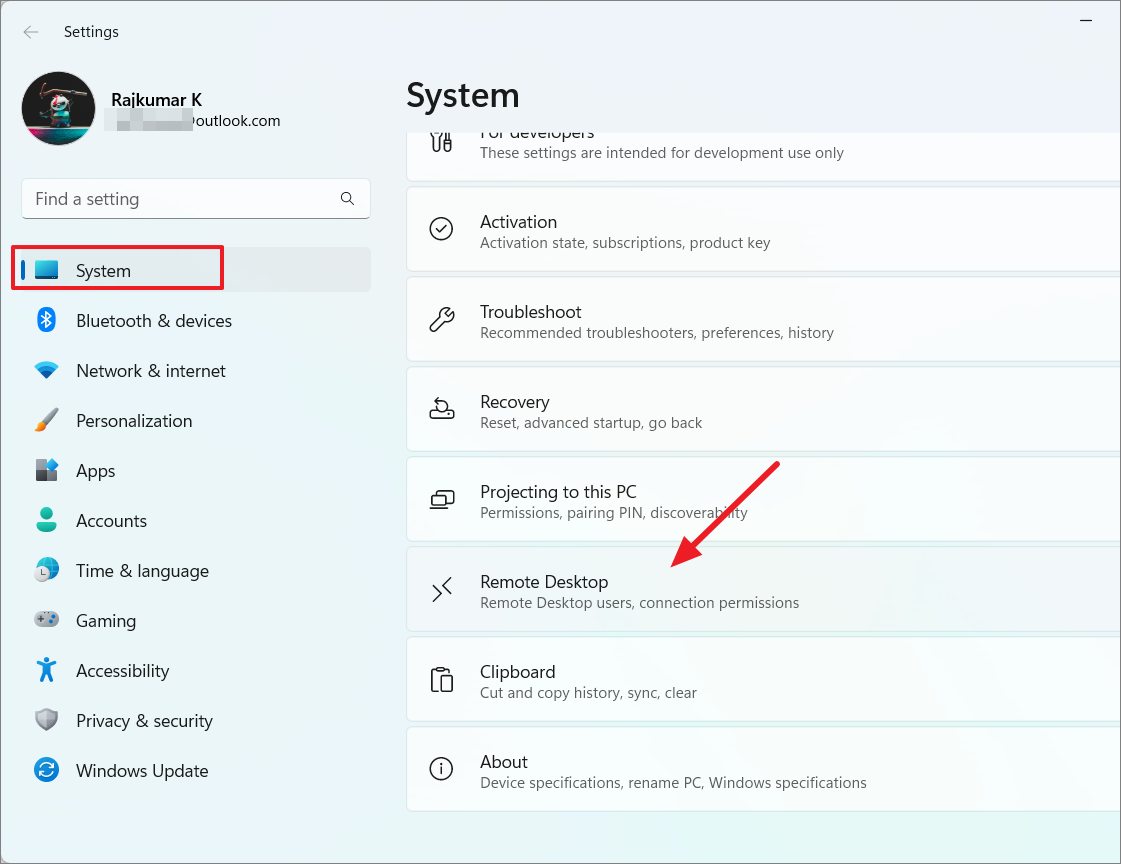This screenshot has height=864, width=1121.
Task: Click the Accounts person icon
Action: pyautogui.click(x=46, y=520)
